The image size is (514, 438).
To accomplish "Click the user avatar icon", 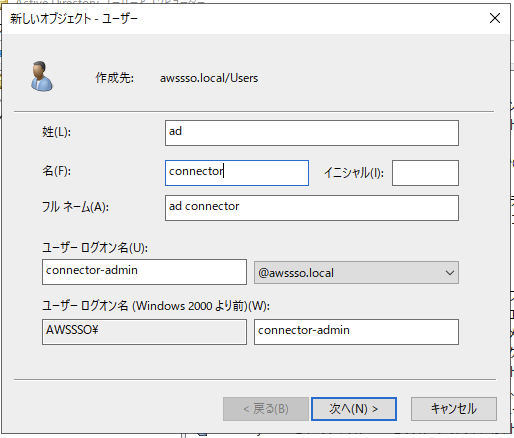I will (42, 76).
